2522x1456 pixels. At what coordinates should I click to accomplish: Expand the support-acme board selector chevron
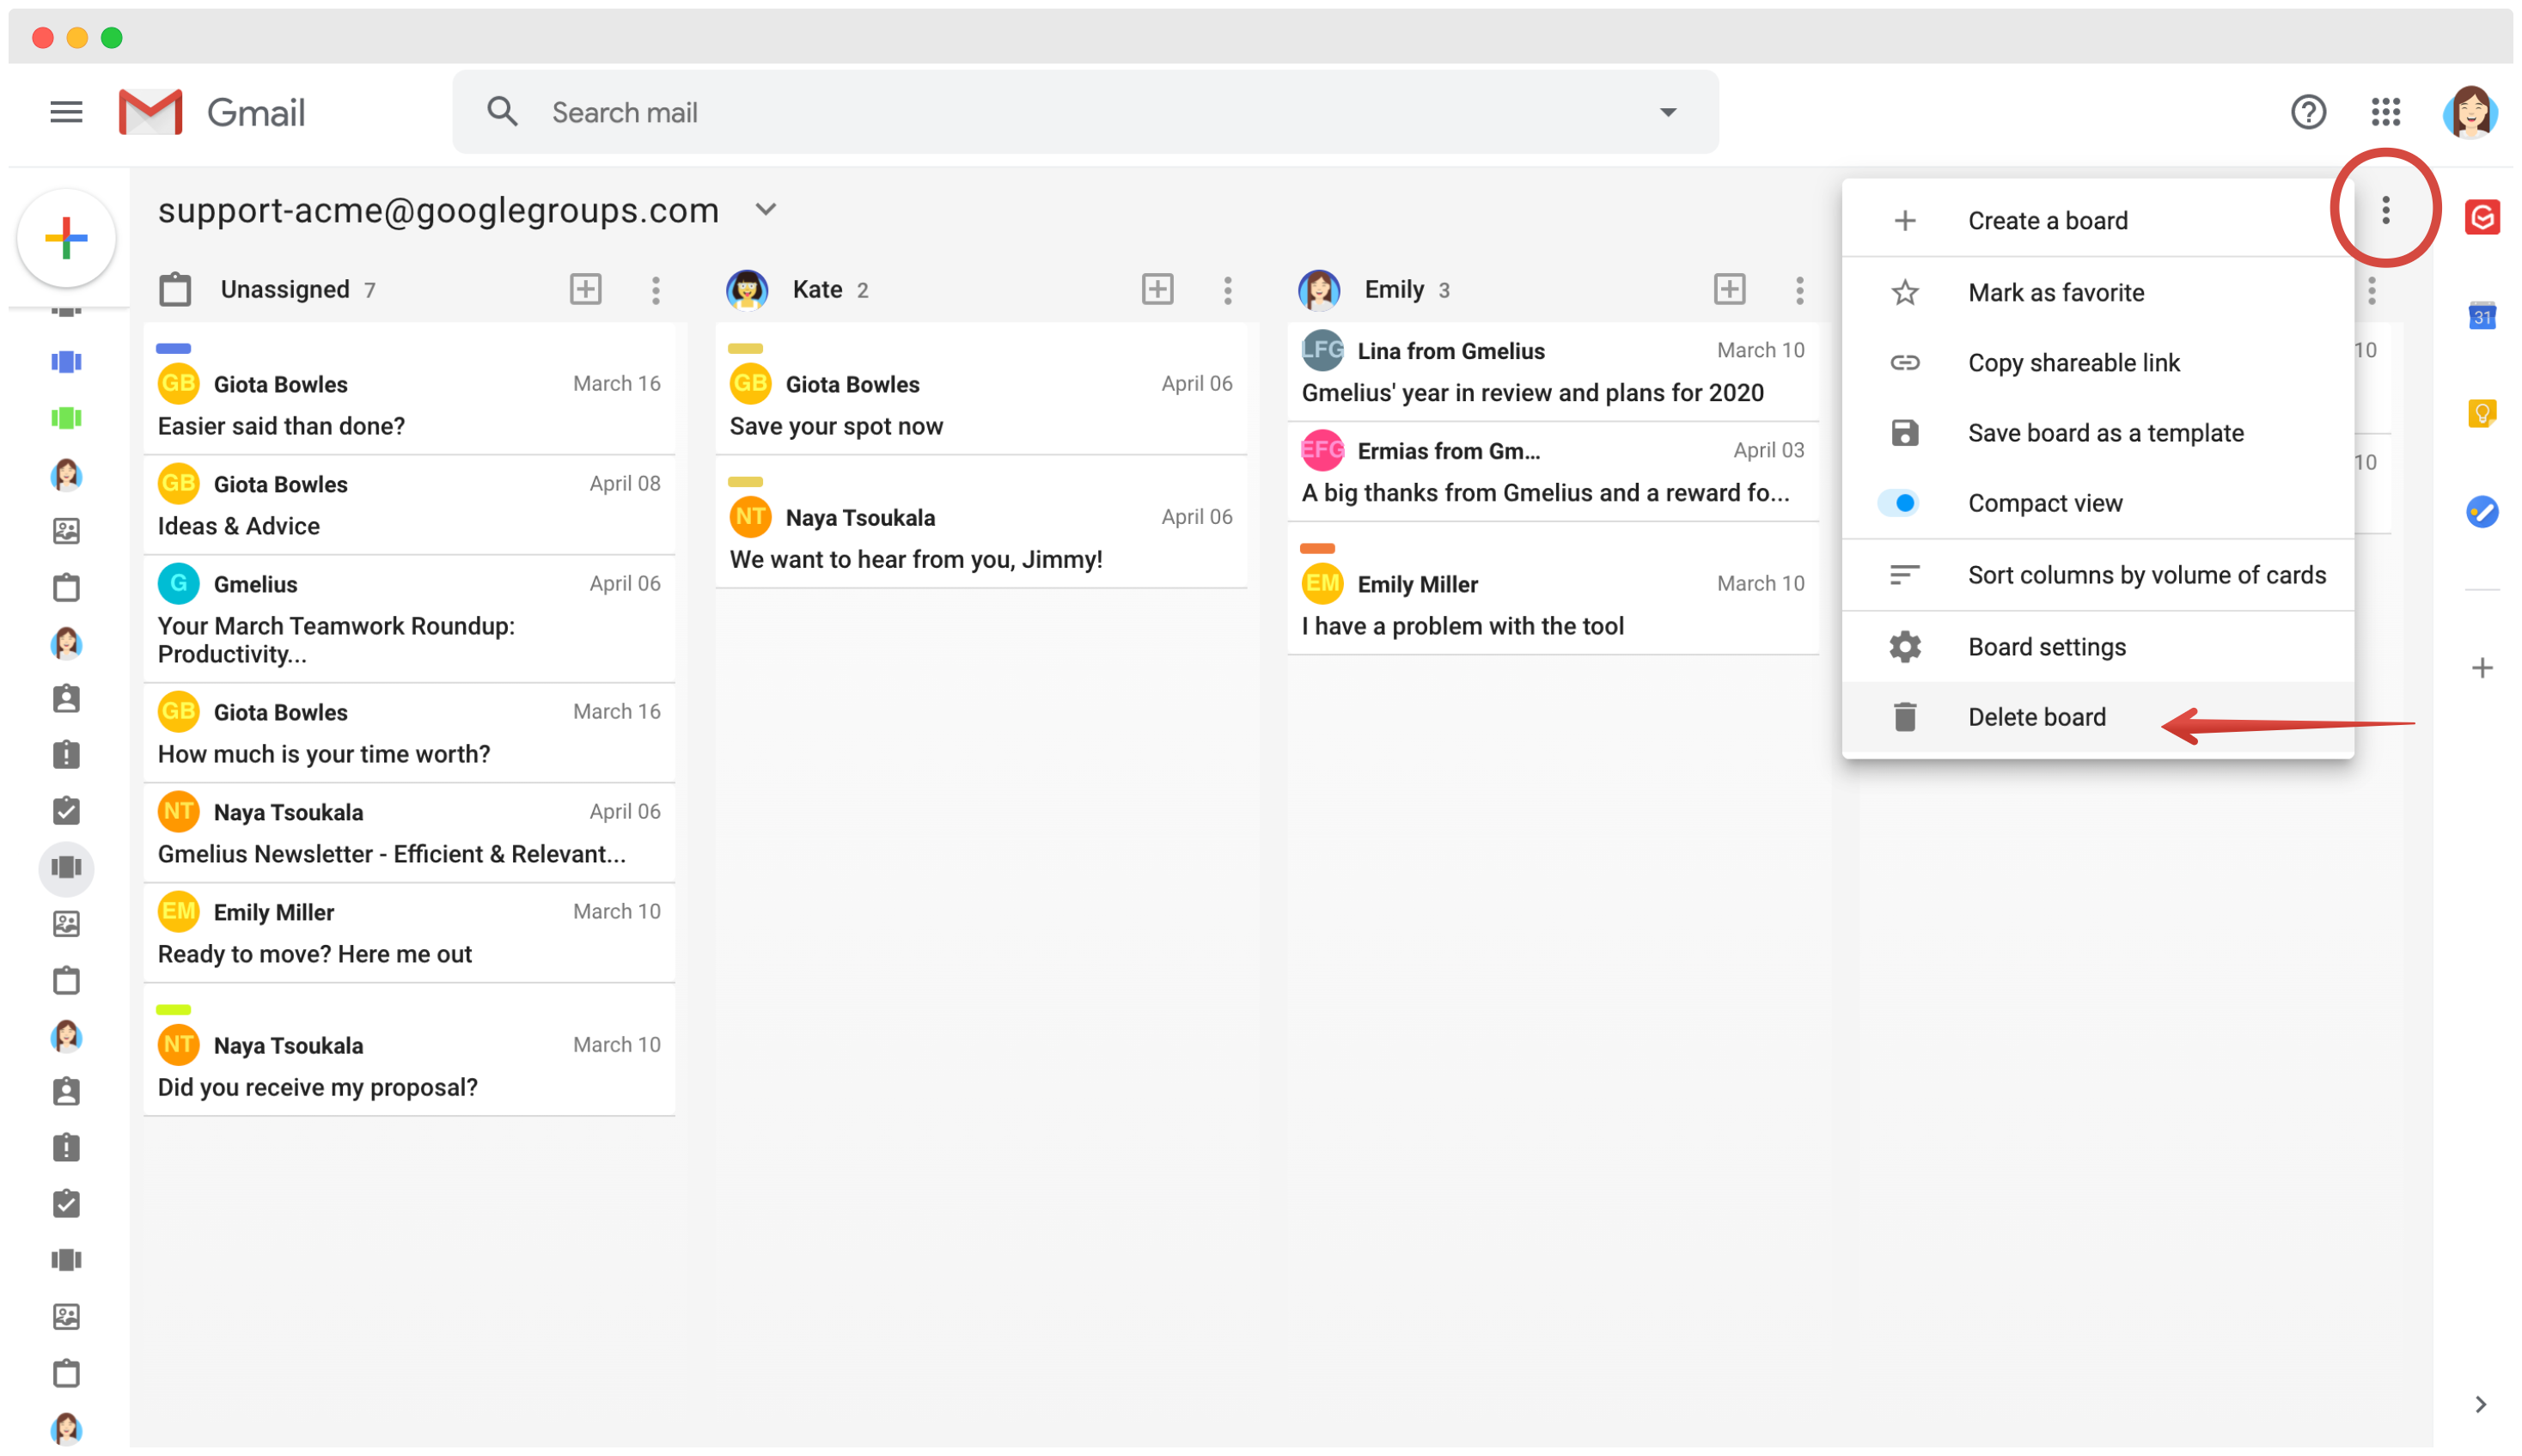[765, 209]
